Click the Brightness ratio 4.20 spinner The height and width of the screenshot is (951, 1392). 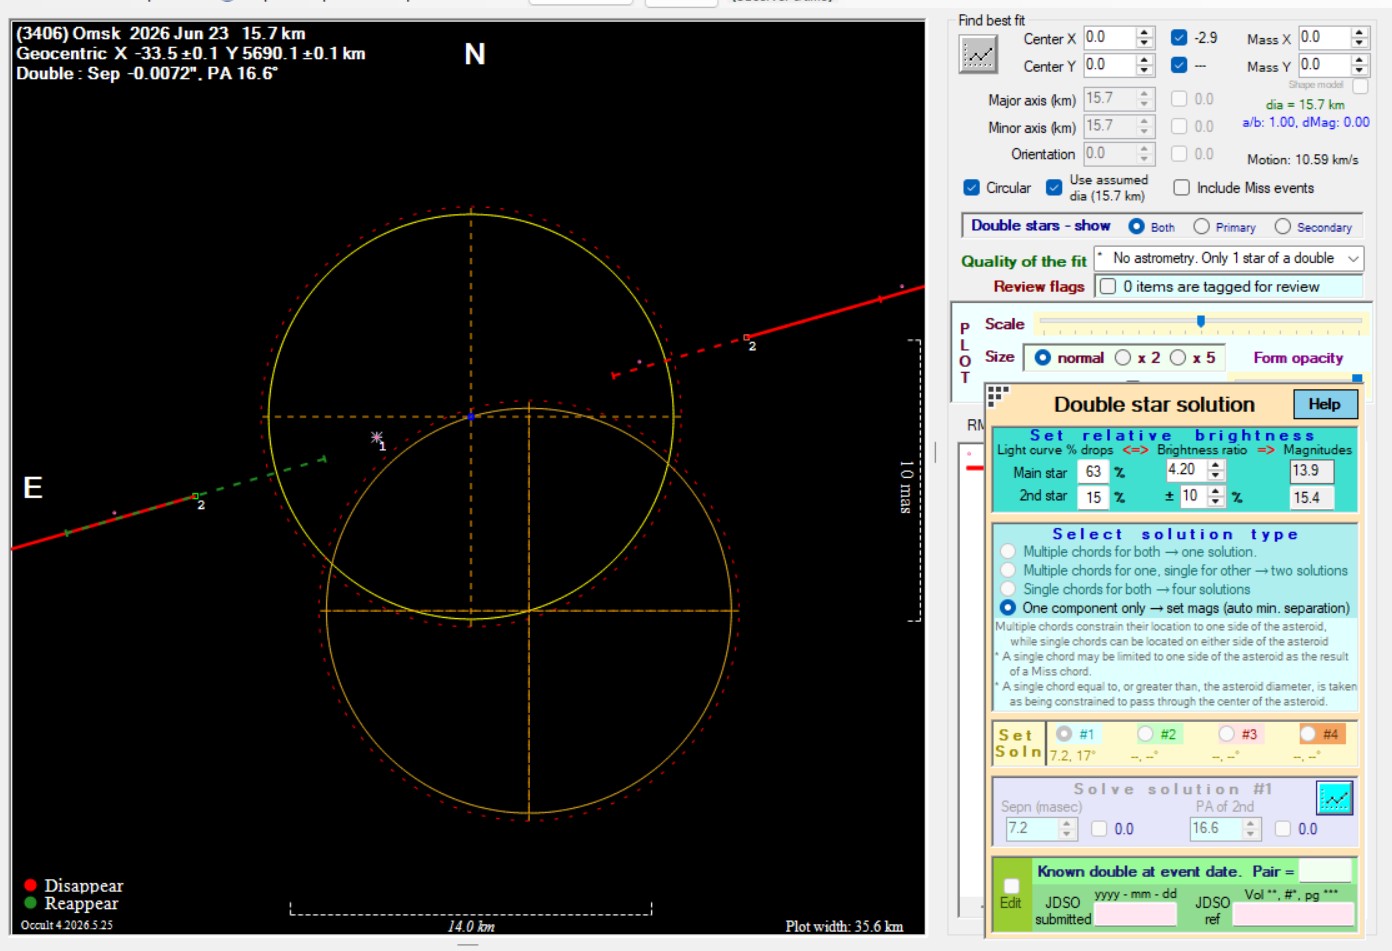tap(1216, 470)
